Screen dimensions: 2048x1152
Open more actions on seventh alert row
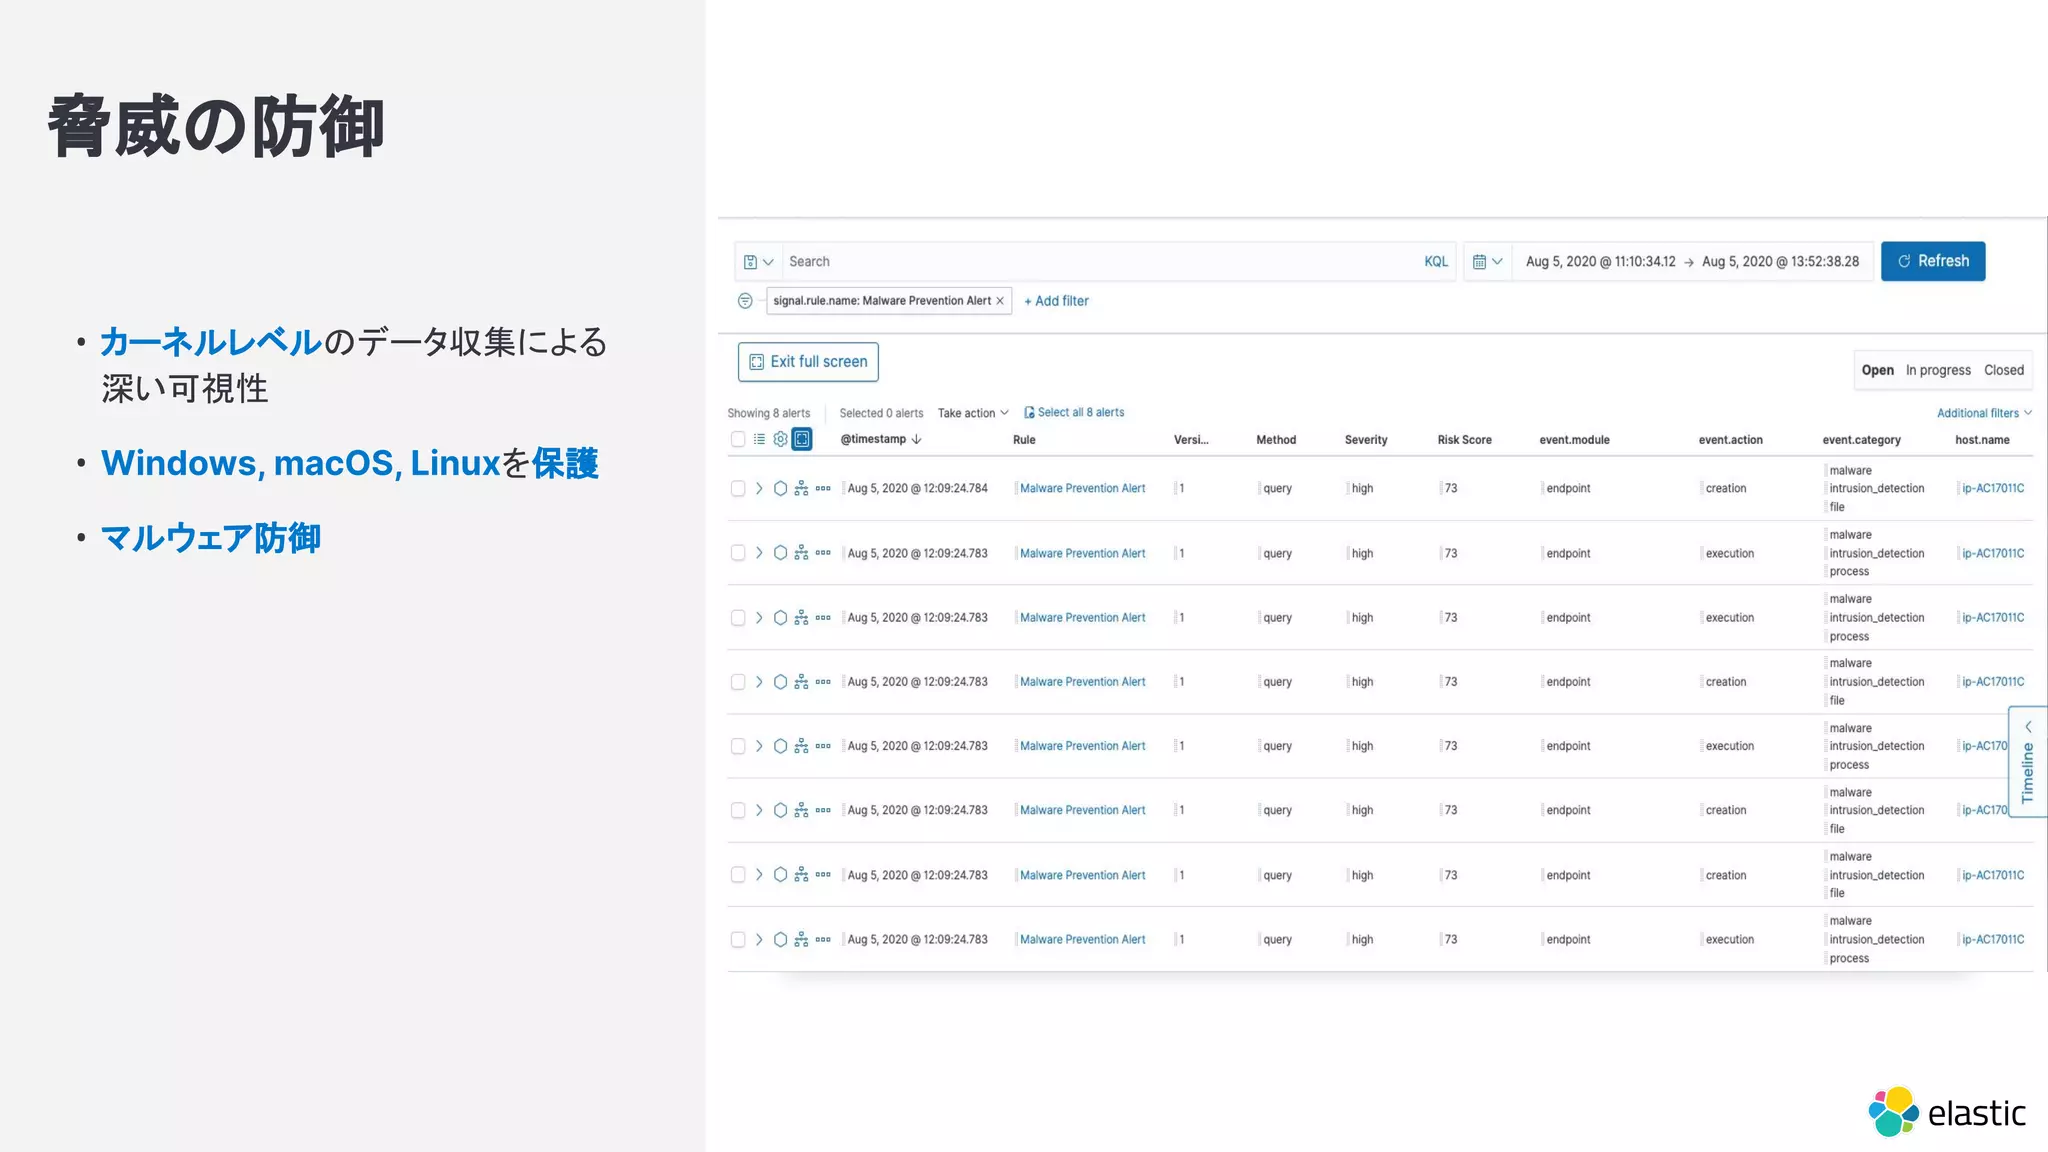point(823,875)
